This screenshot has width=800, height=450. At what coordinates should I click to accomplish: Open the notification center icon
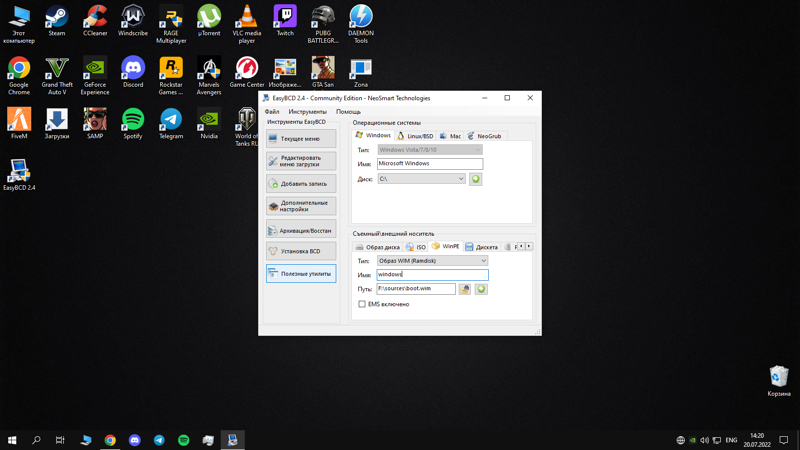click(784, 440)
